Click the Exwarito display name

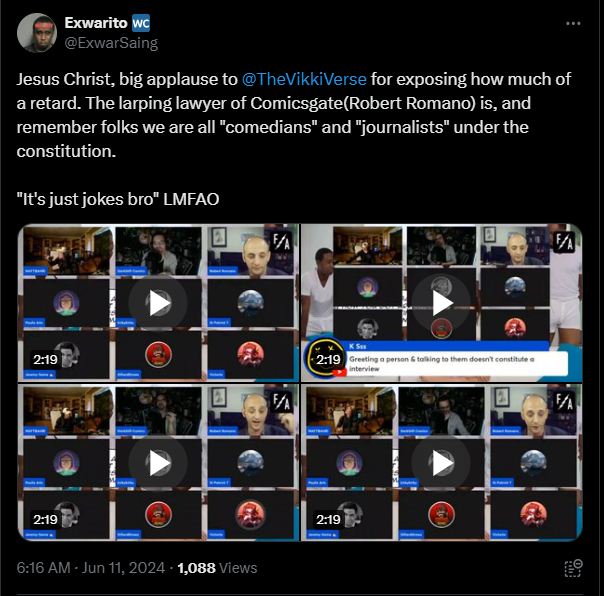pyautogui.click(x=96, y=23)
